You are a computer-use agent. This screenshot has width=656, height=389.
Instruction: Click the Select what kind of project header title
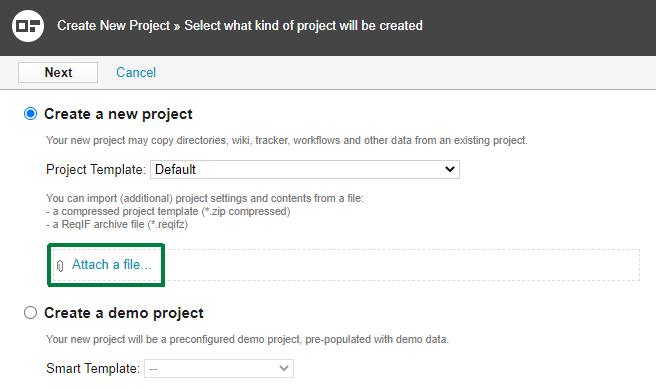click(x=304, y=26)
